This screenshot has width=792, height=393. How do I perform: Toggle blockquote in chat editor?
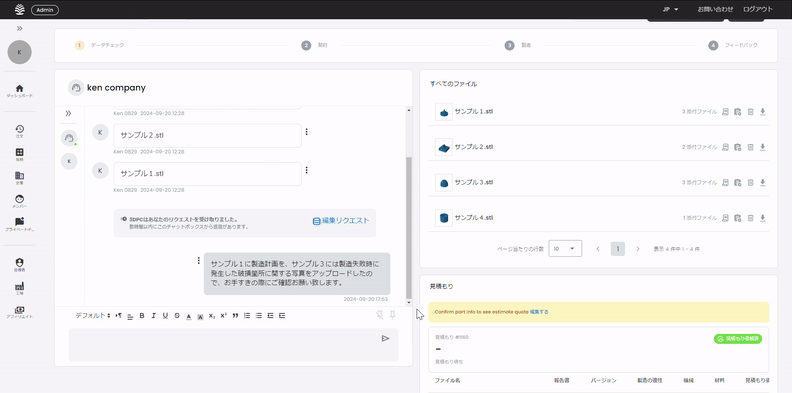(235, 316)
